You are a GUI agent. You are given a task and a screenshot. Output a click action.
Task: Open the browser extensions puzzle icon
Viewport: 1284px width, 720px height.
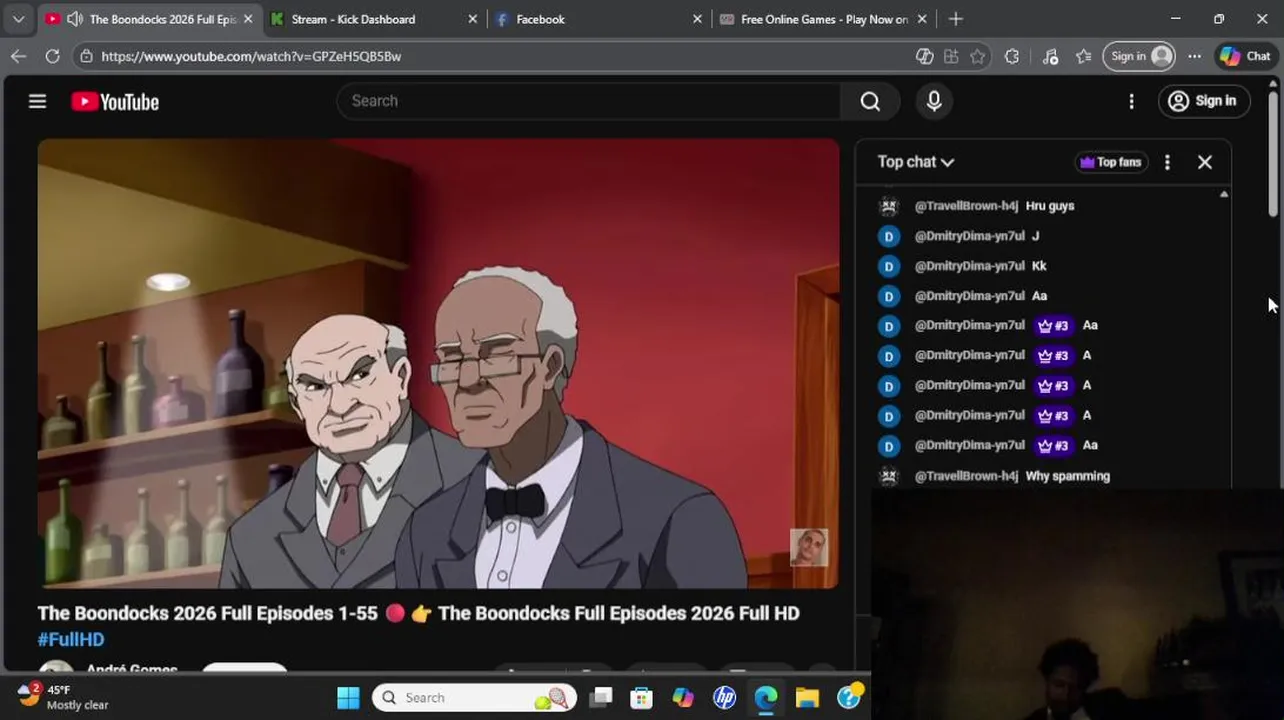[x=1012, y=56]
